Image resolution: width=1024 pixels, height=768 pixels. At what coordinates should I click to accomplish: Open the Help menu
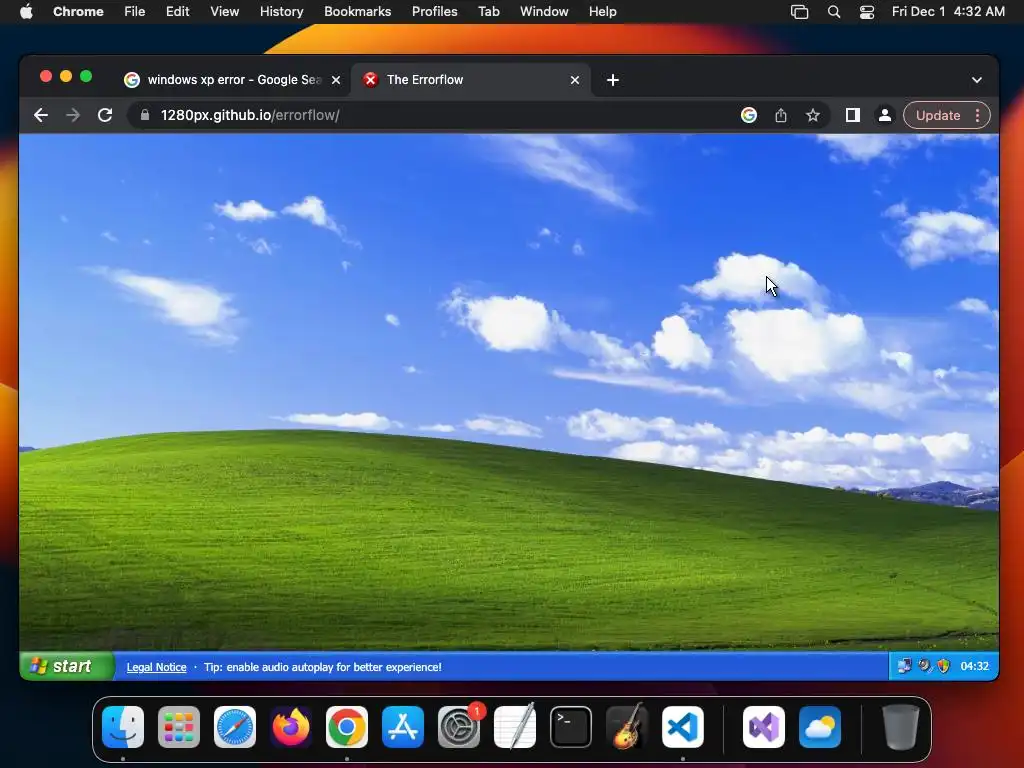(602, 11)
